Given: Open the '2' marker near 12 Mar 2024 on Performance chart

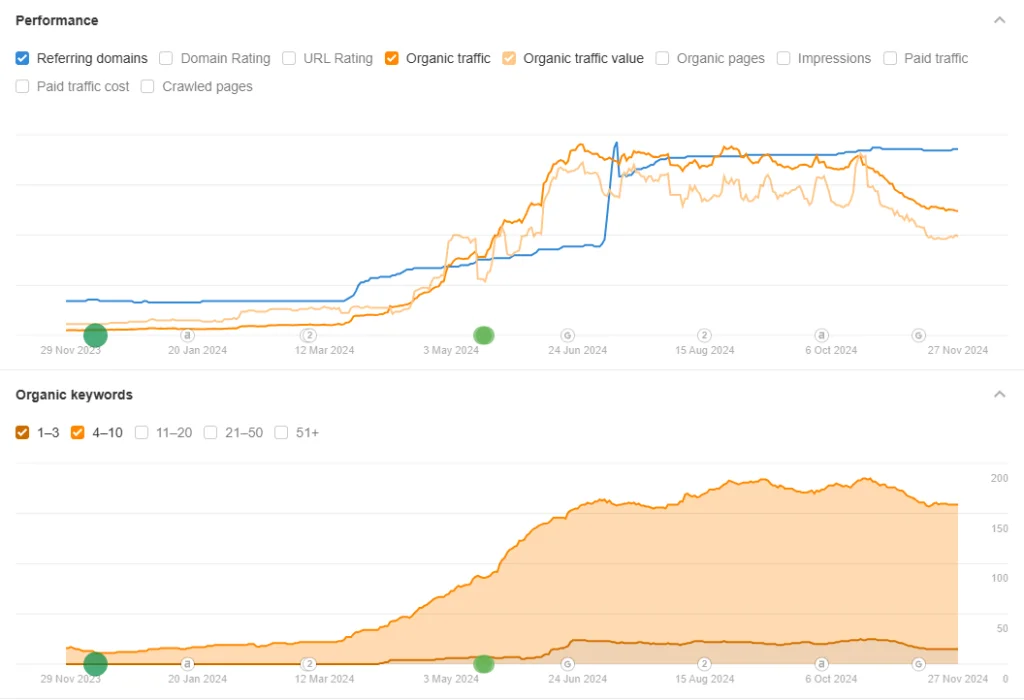Looking at the screenshot, I should point(308,335).
